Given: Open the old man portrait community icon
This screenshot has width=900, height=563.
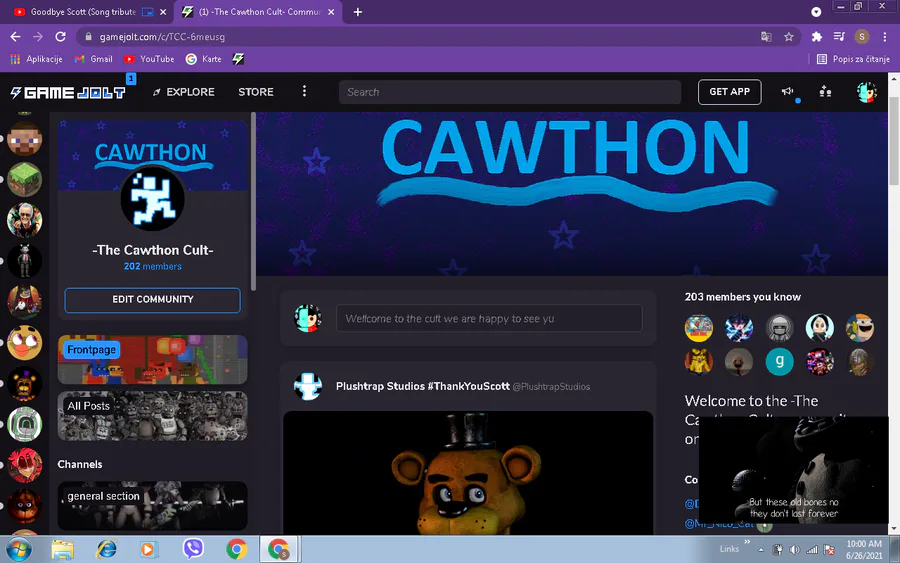Looking at the screenshot, I should click(x=24, y=220).
